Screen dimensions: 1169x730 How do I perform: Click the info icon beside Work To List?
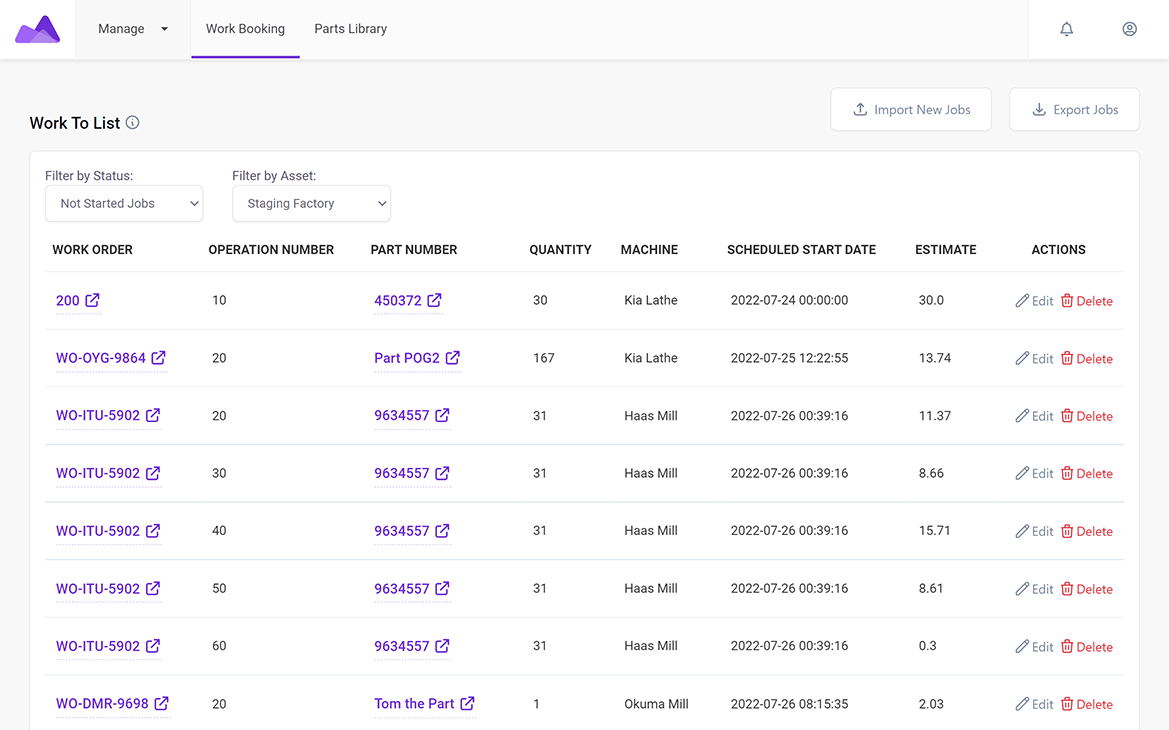[133, 123]
